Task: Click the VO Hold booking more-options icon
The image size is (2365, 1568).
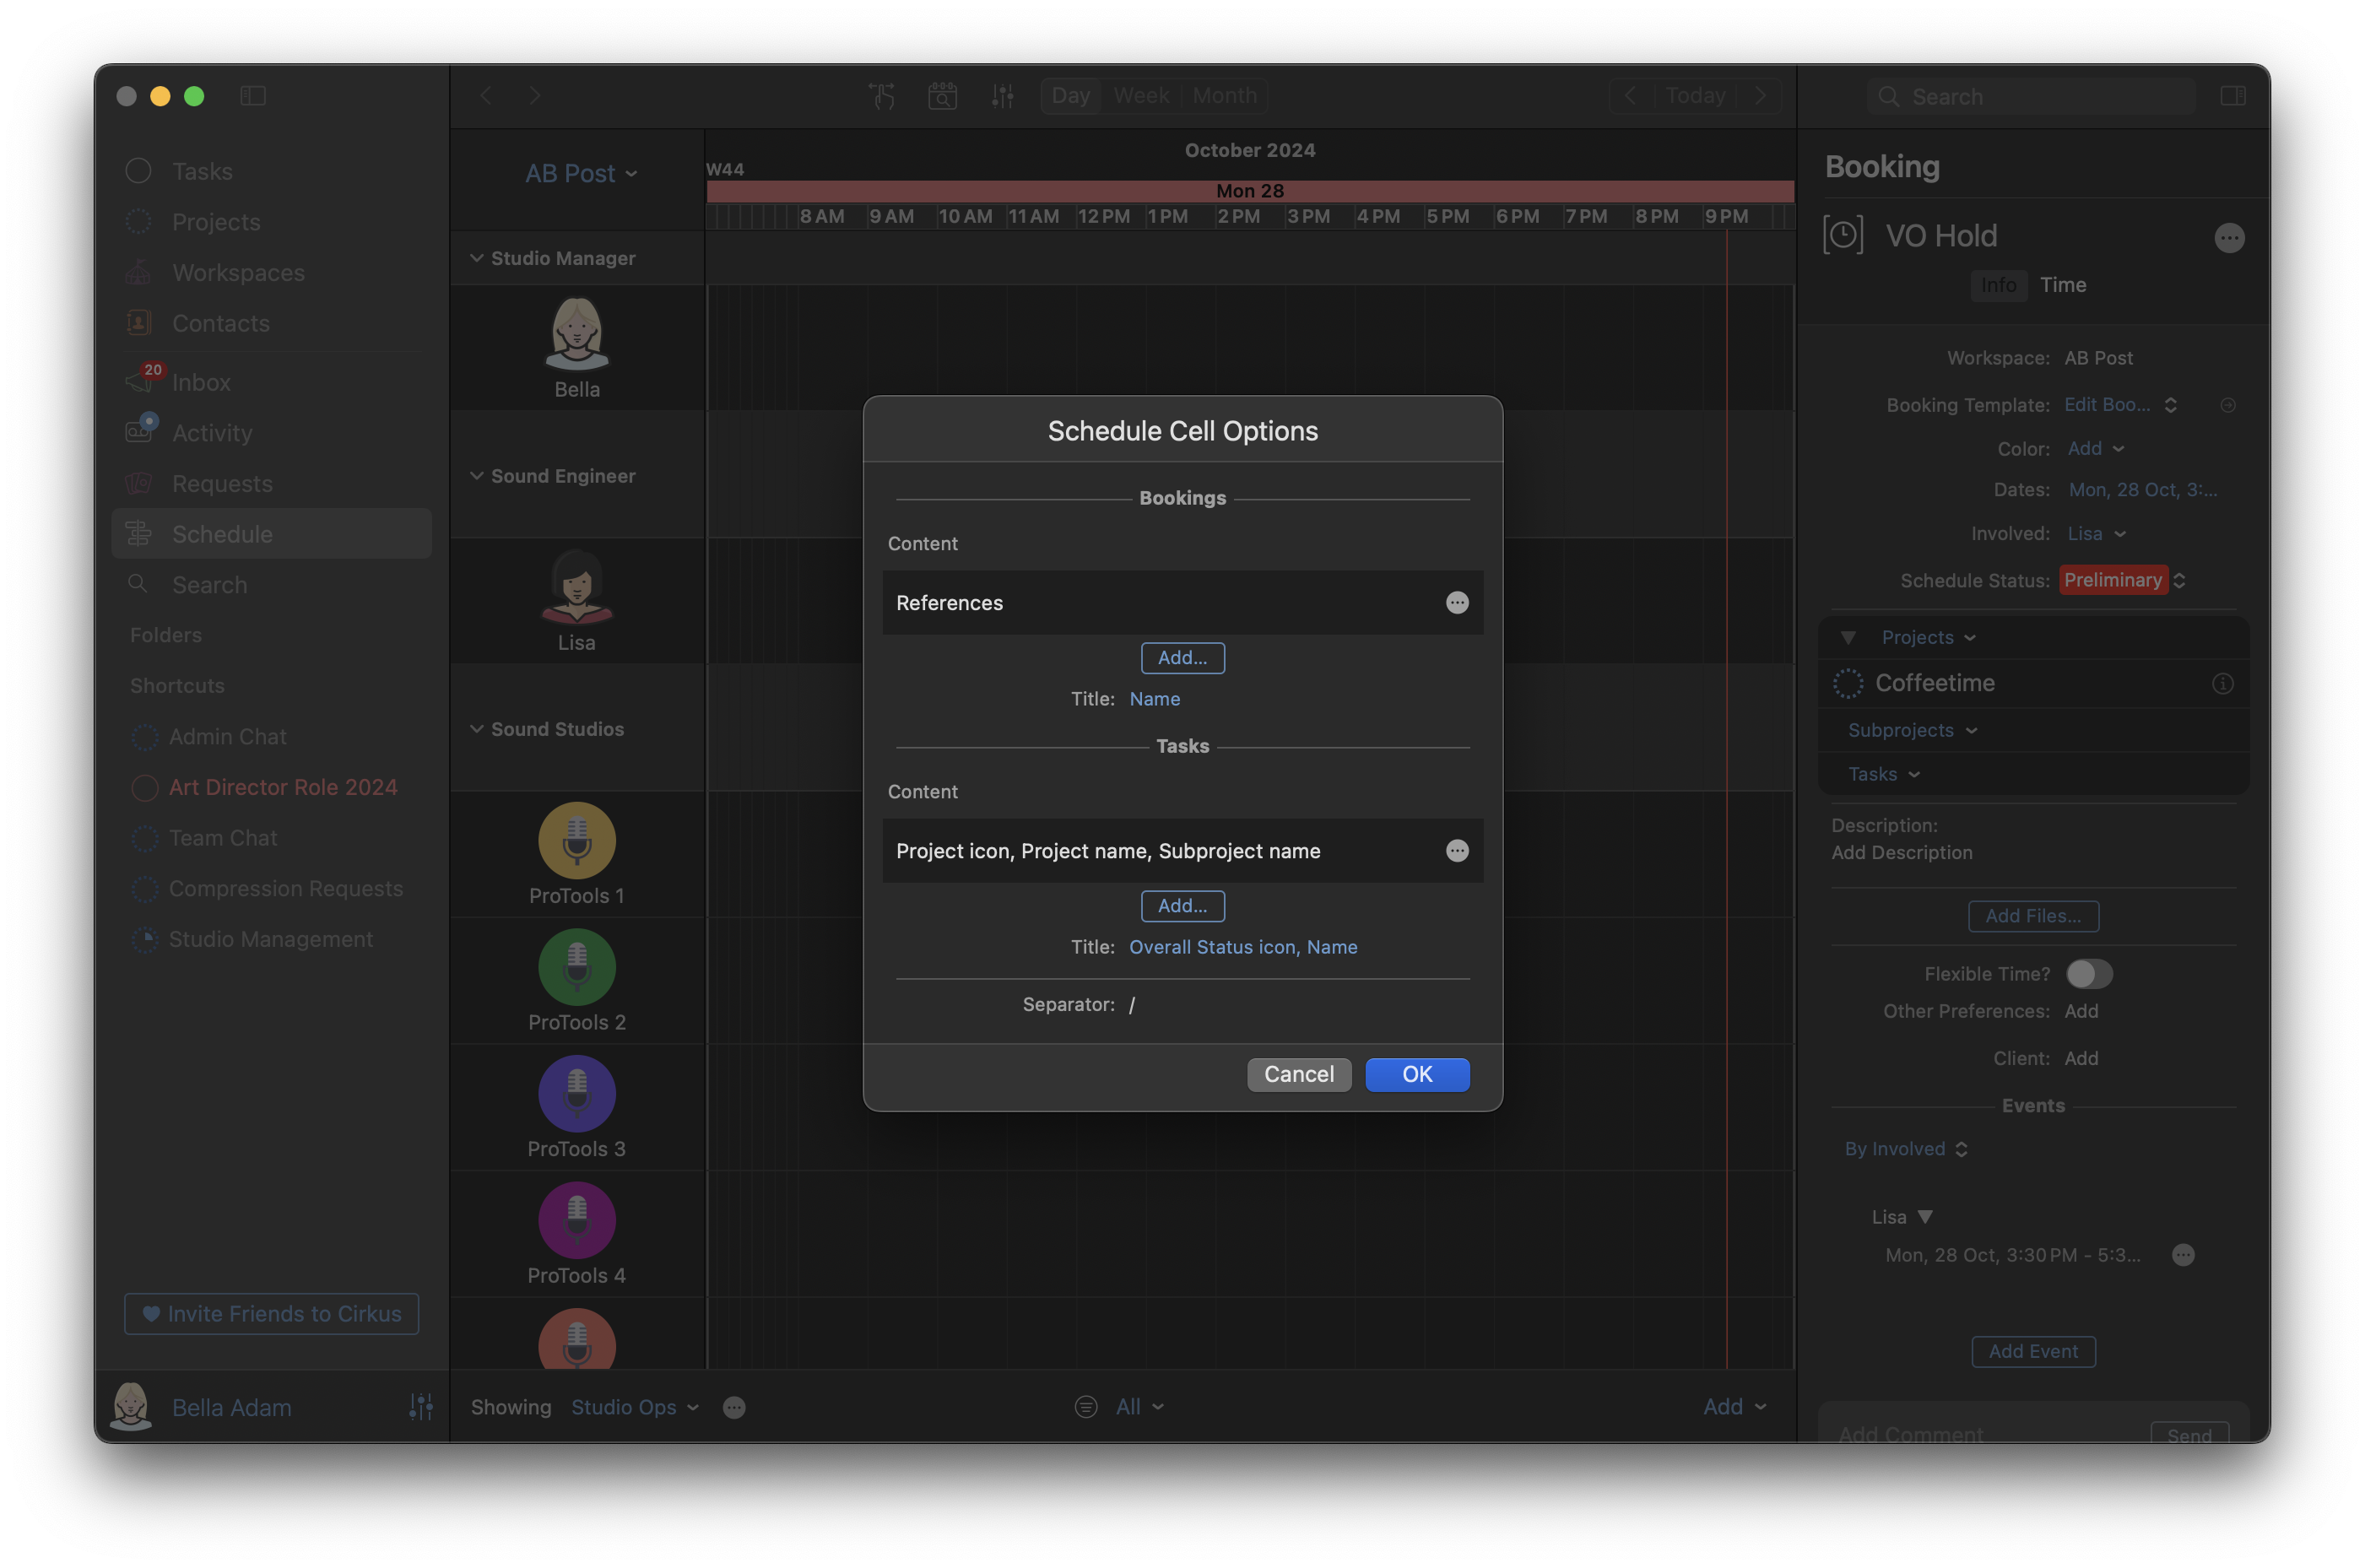Action: 2229,238
